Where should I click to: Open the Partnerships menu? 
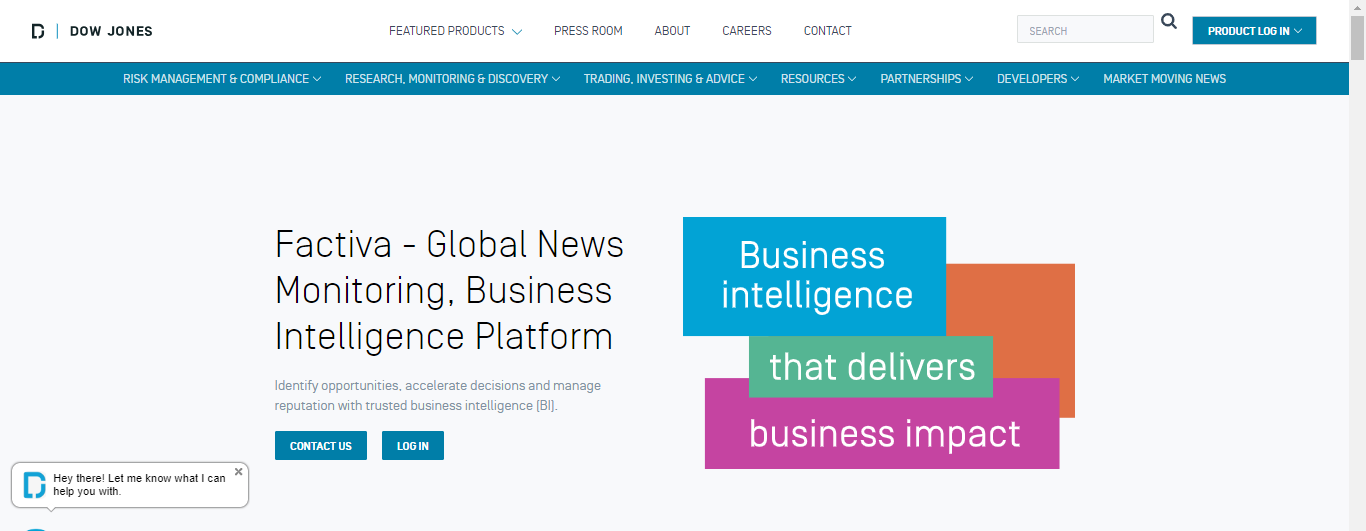(926, 79)
